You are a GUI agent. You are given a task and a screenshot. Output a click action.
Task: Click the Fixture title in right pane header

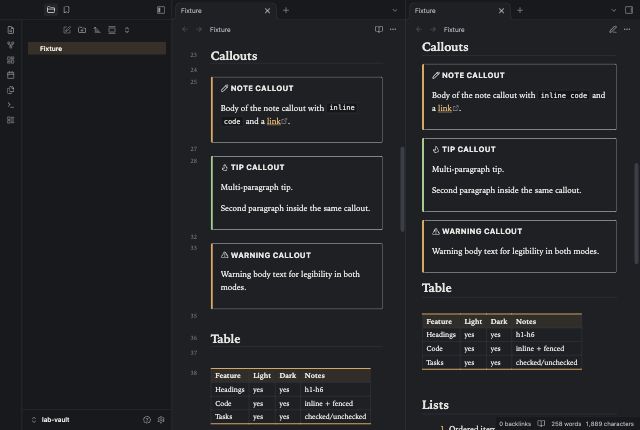pos(454,29)
